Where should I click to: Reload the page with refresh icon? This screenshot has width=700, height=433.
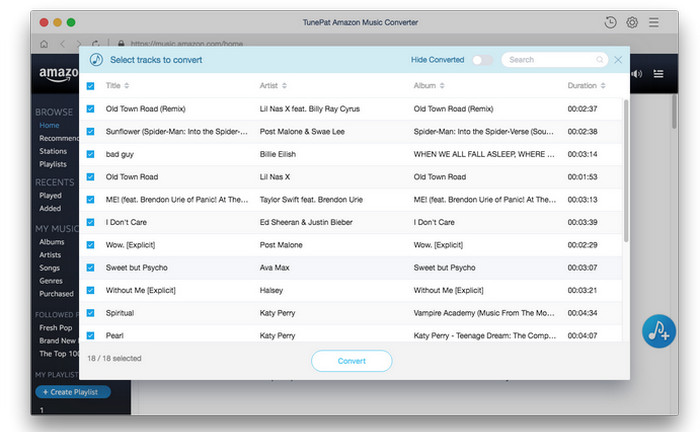pyautogui.click(x=96, y=44)
